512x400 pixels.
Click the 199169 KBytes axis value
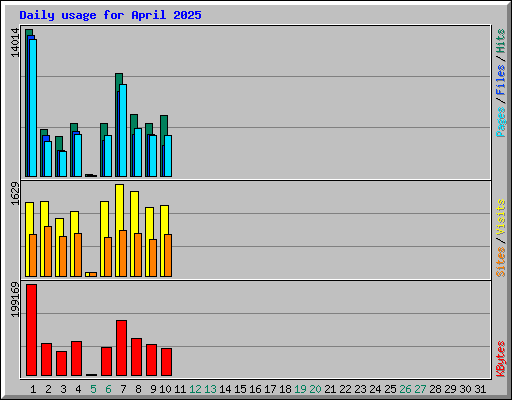point(15,300)
